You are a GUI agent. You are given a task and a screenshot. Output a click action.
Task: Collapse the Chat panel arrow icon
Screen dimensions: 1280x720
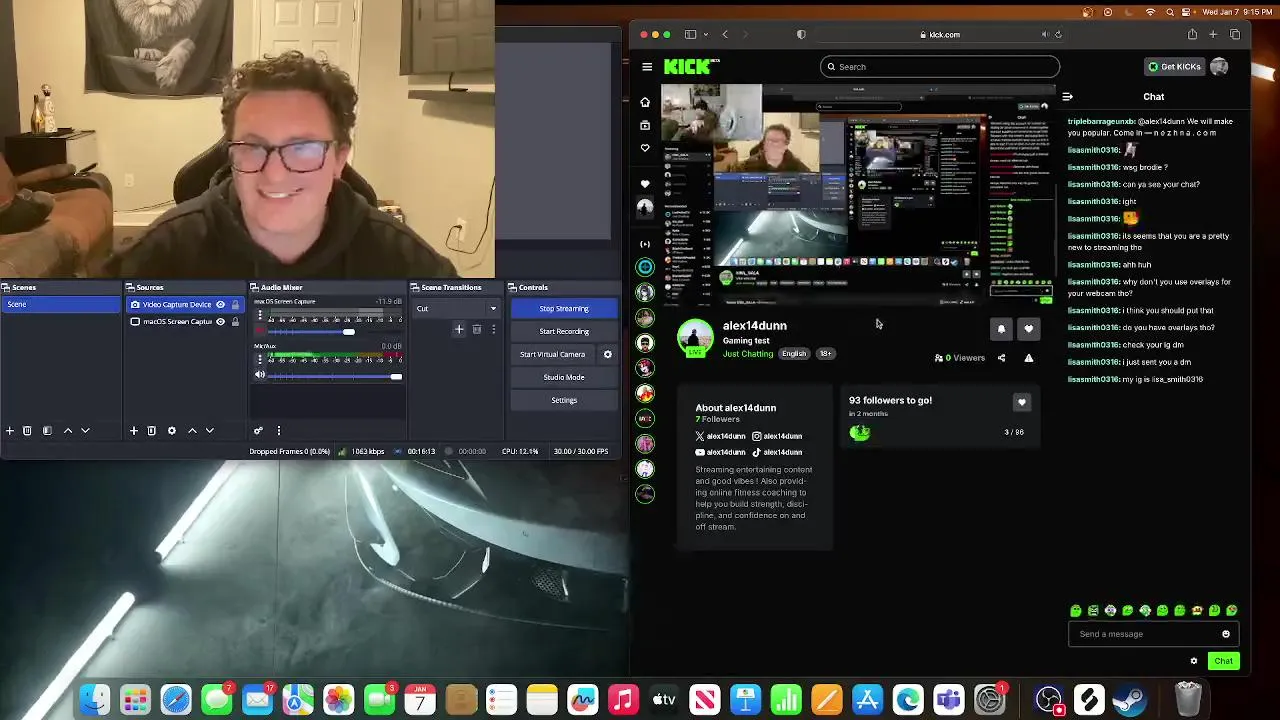pyautogui.click(x=1067, y=97)
